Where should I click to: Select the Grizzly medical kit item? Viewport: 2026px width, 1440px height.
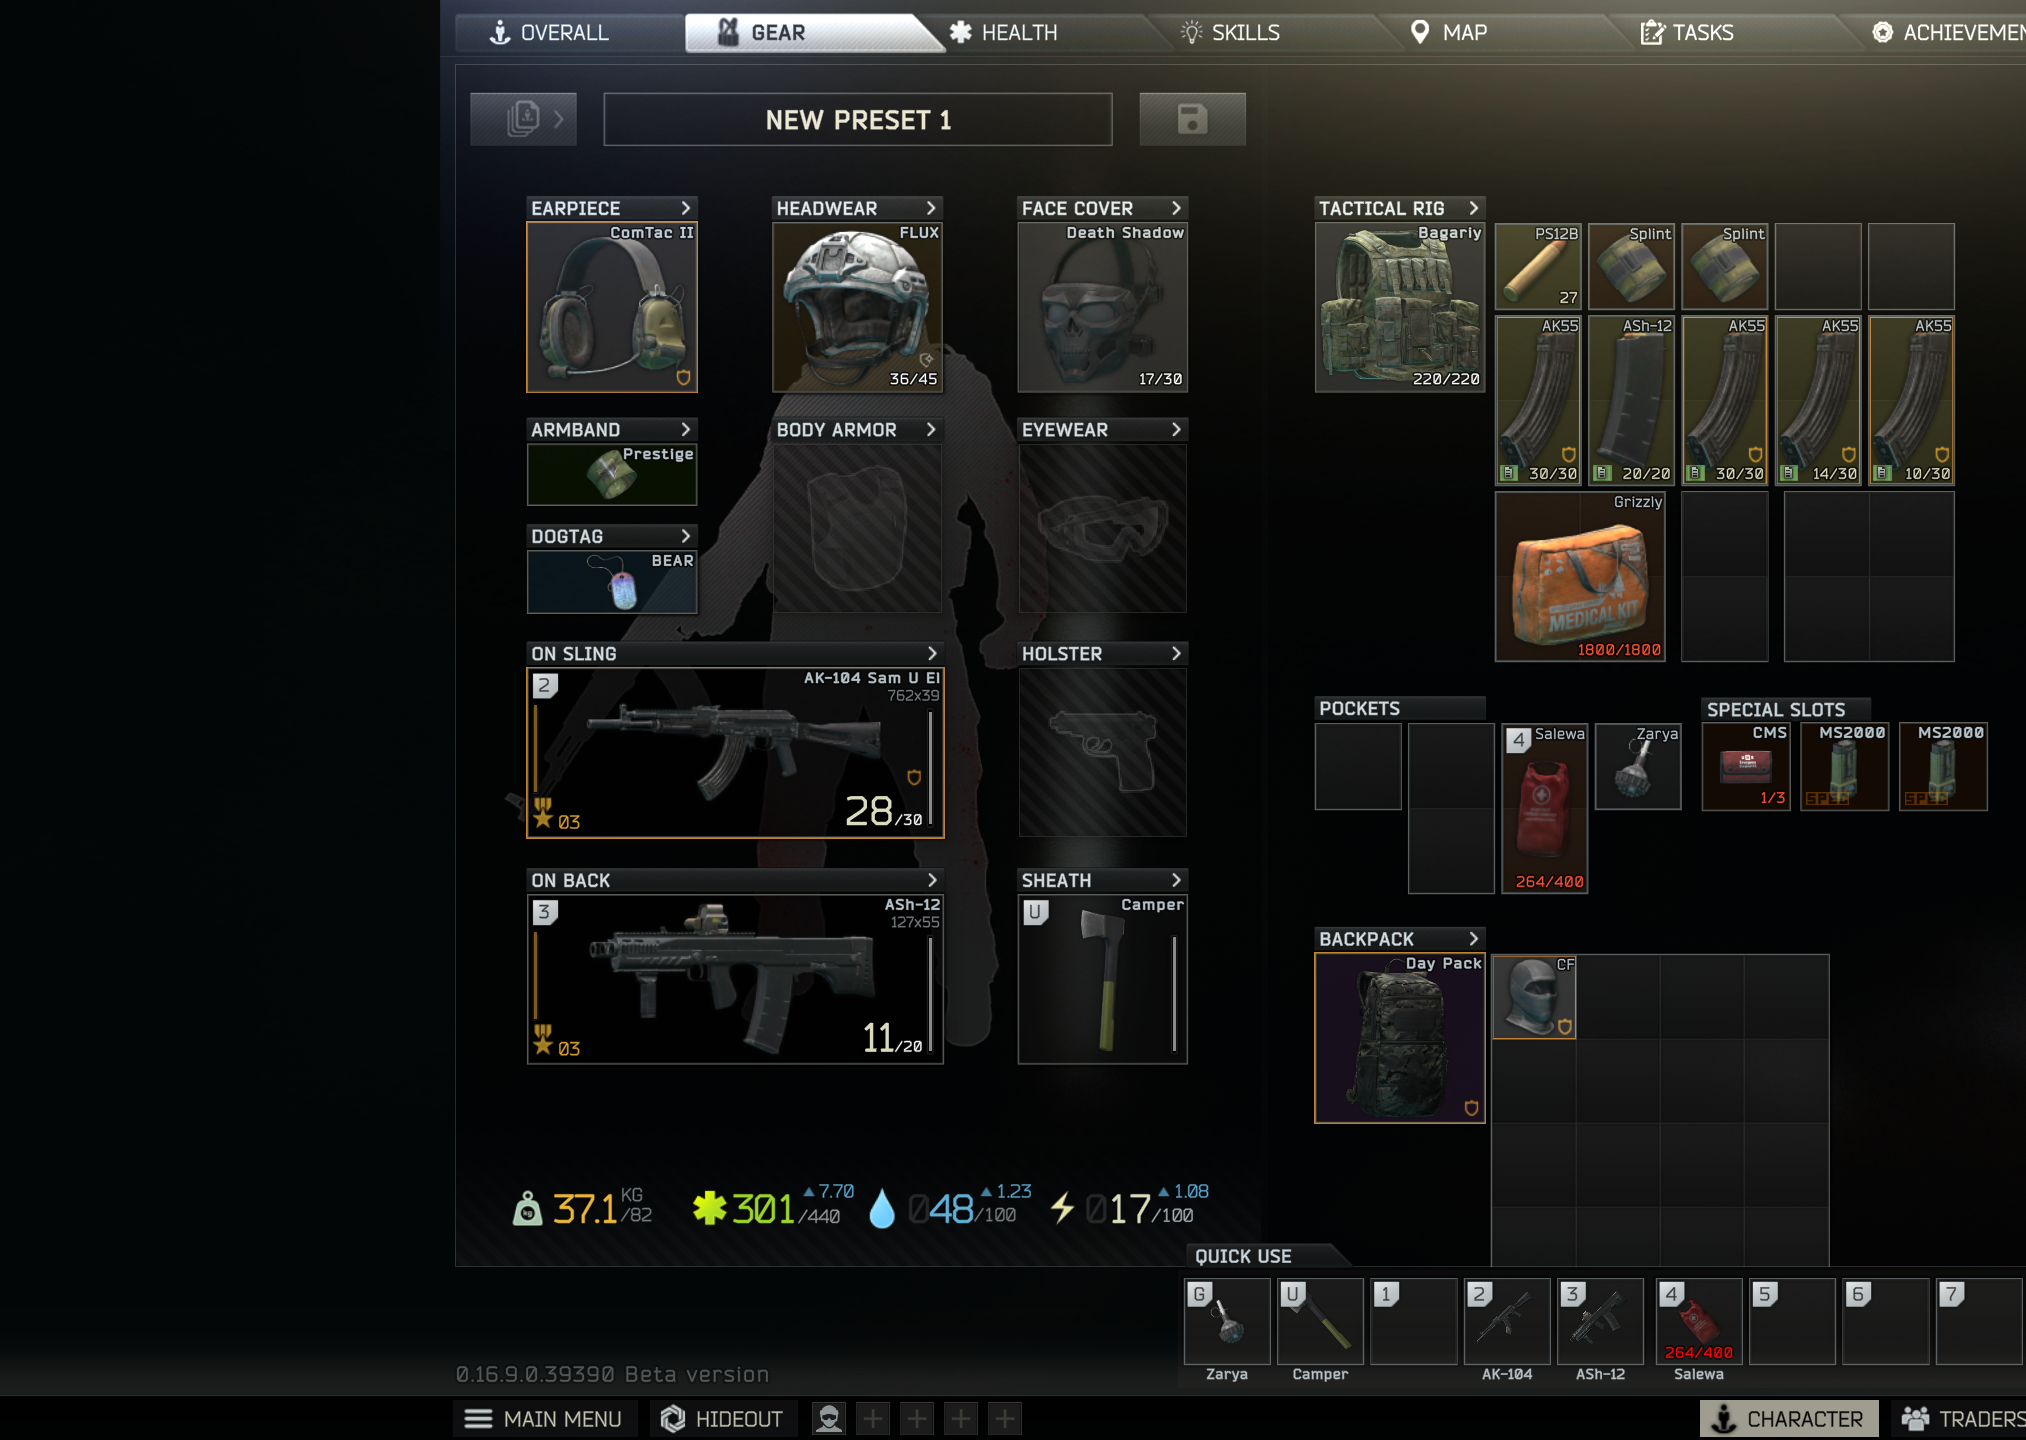coord(1579,577)
